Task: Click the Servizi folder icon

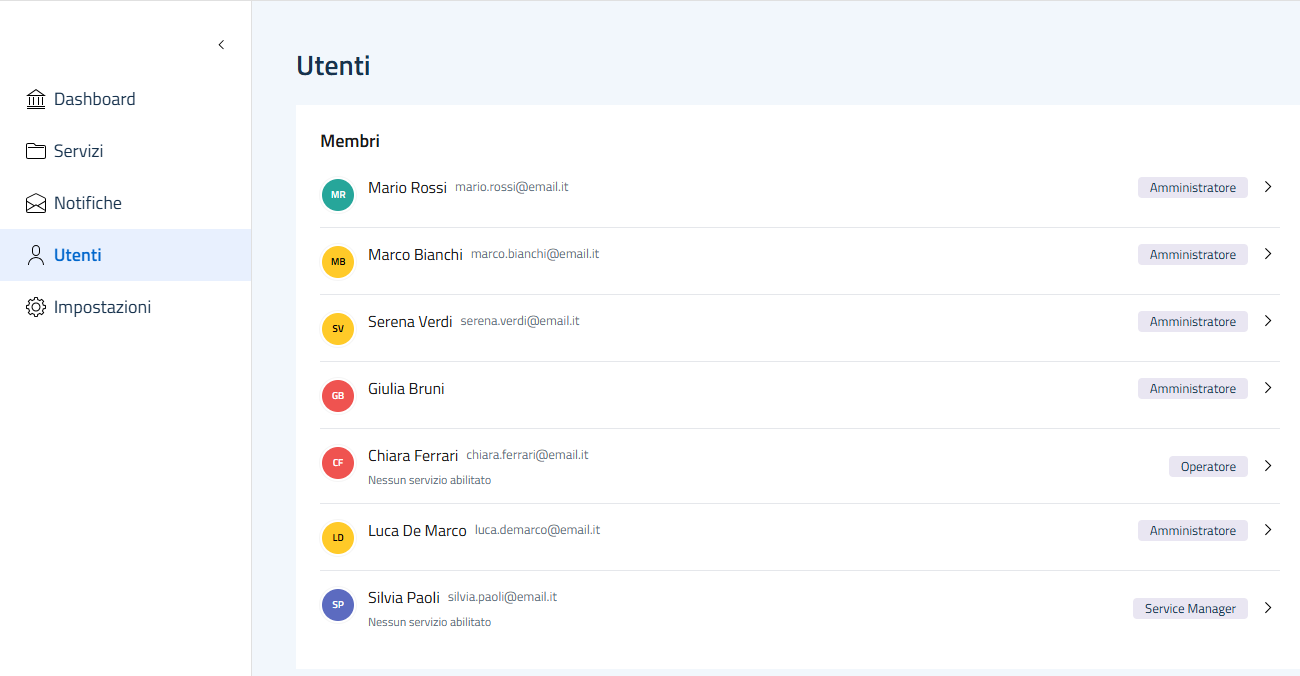Action: [36, 151]
